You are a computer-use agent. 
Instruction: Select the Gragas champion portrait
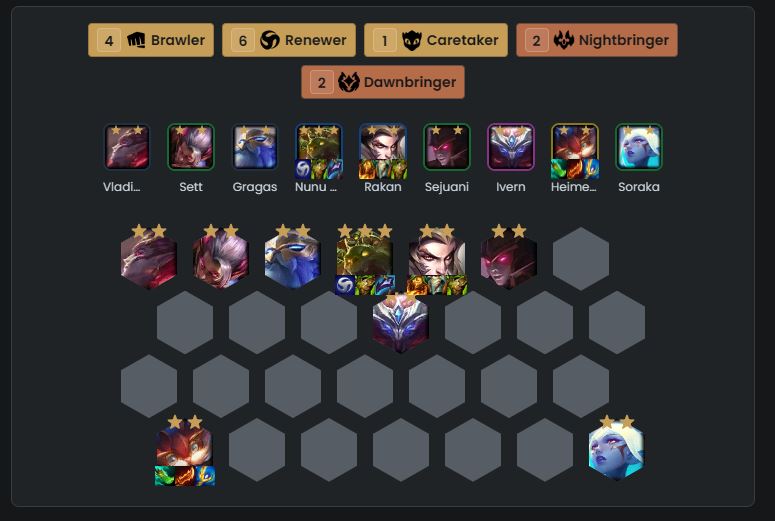coord(255,147)
